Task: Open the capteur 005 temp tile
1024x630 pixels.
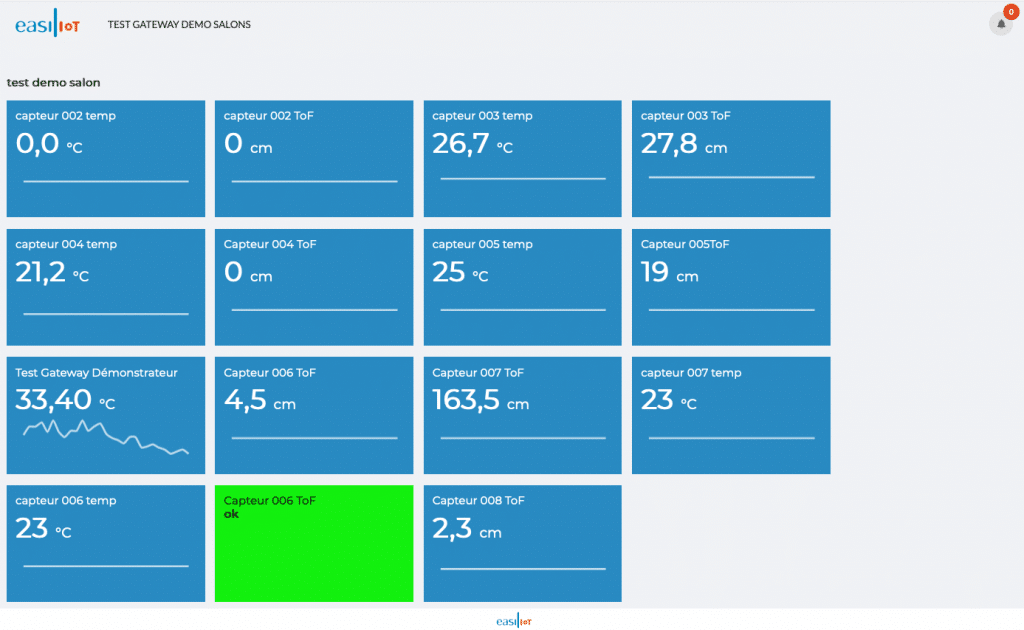Action: point(522,287)
